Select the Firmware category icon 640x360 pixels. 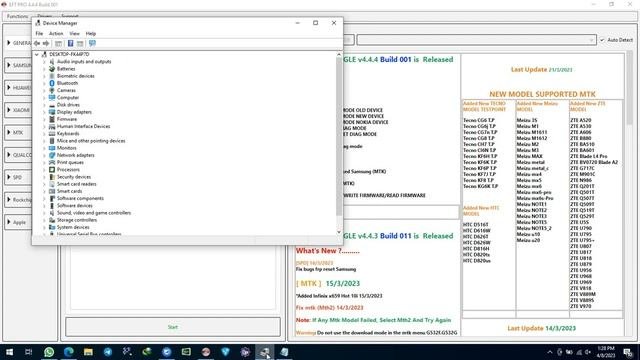pos(52,119)
